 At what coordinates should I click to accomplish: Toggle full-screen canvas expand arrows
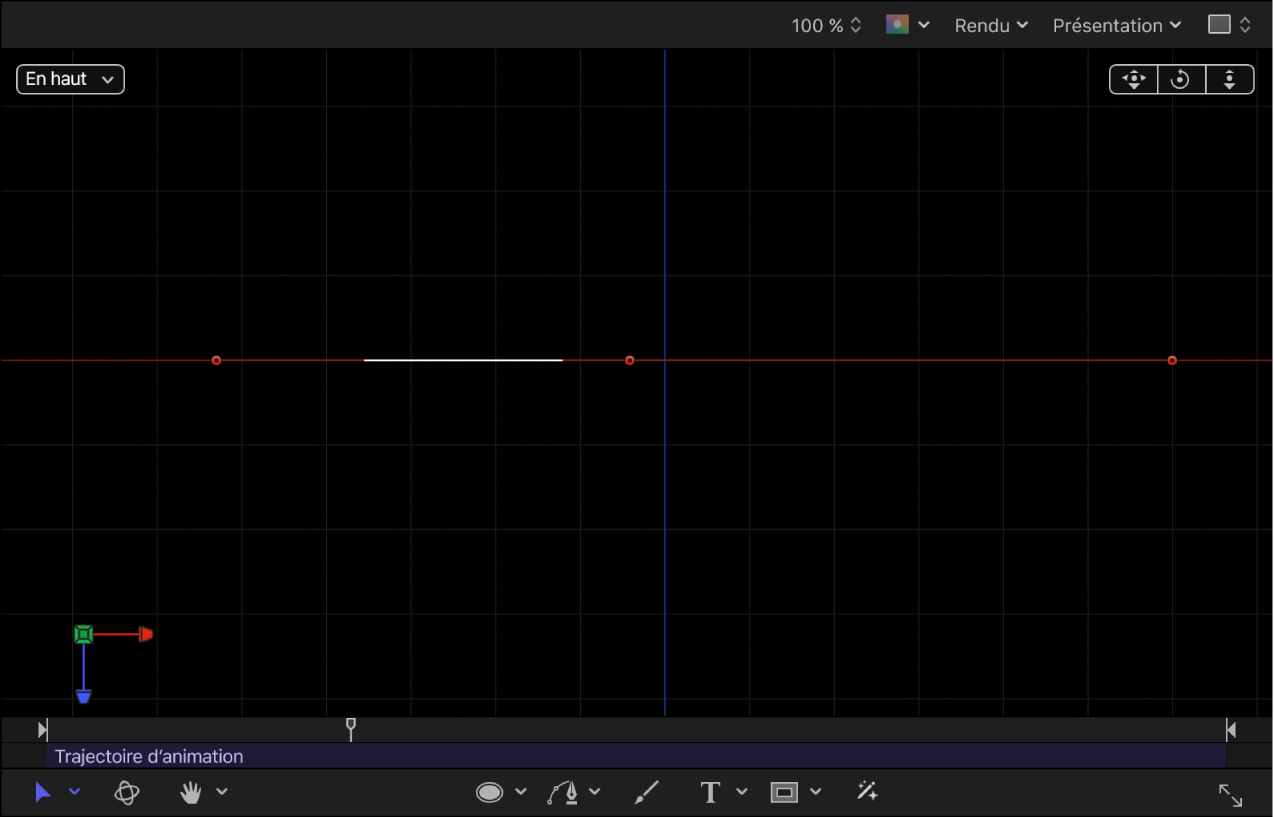coord(1230,796)
